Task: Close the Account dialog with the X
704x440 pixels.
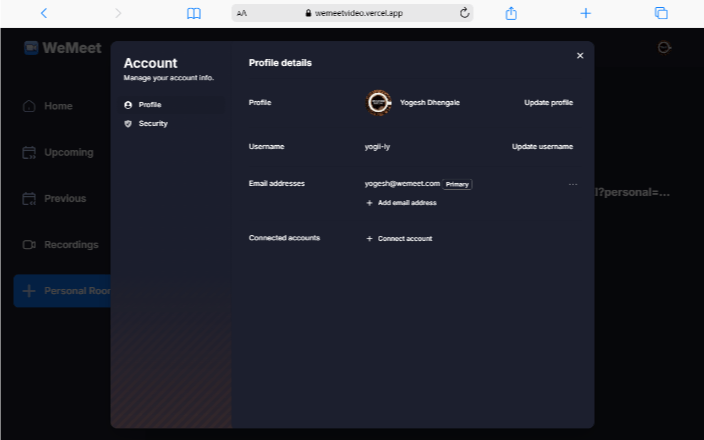Action: click(580, 56)
